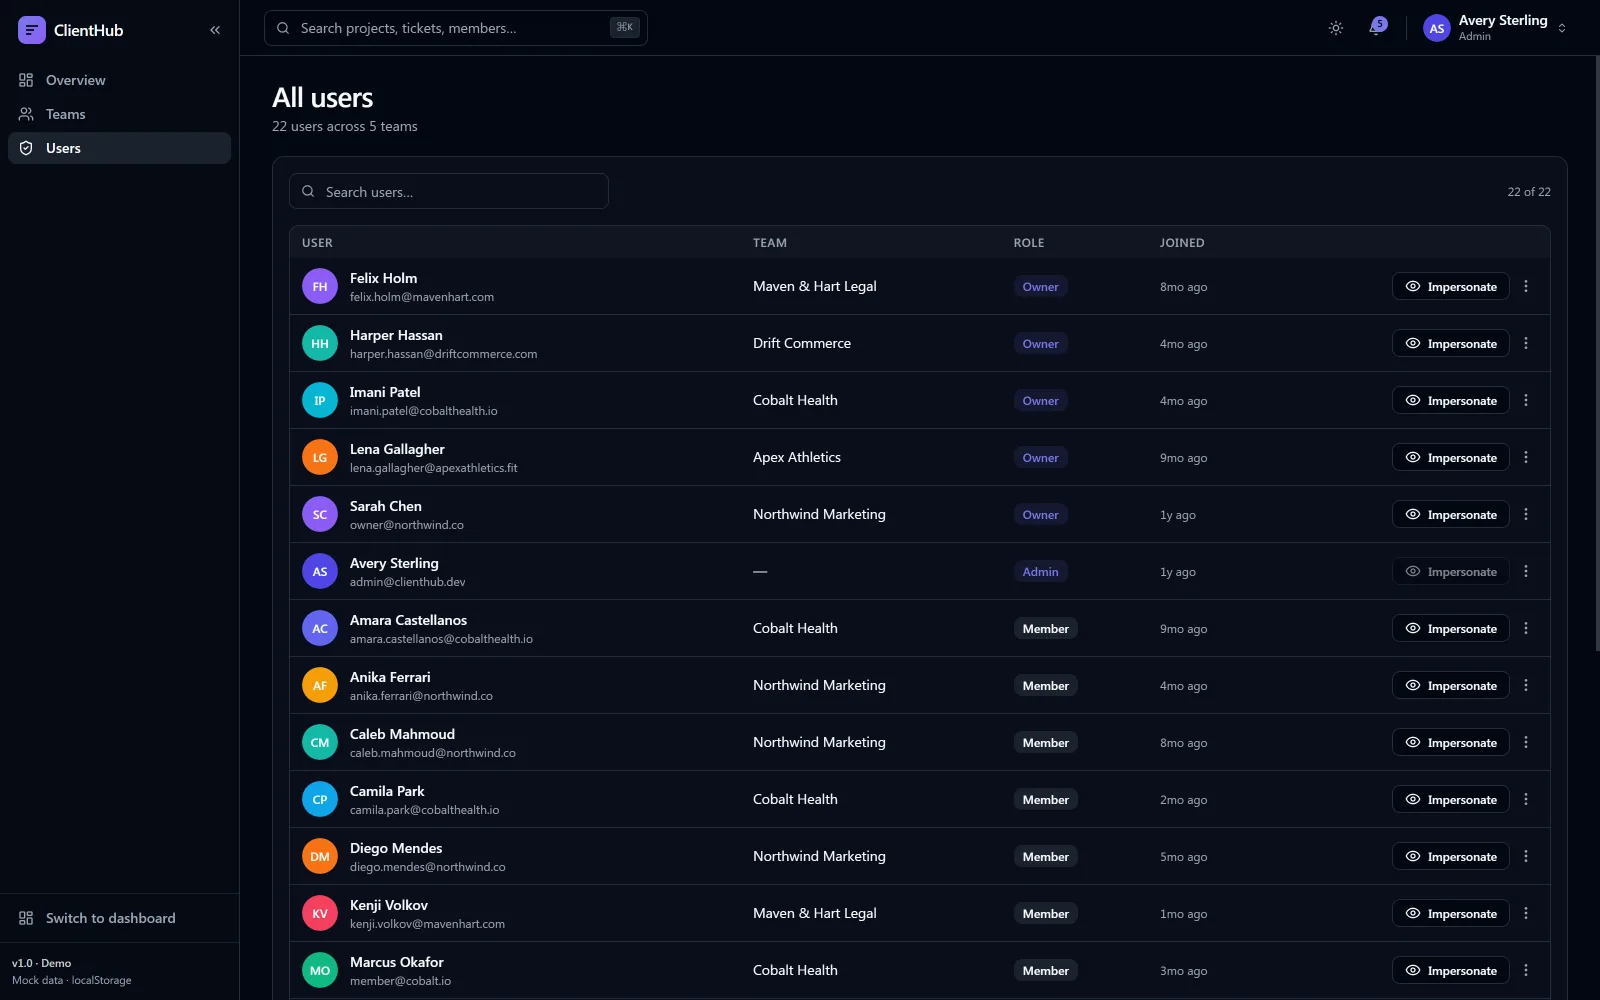This screenshot has height=1000, width=1600.
Task: Click the email felix.holm@mavenhart.com
Action: click(422, 297)
